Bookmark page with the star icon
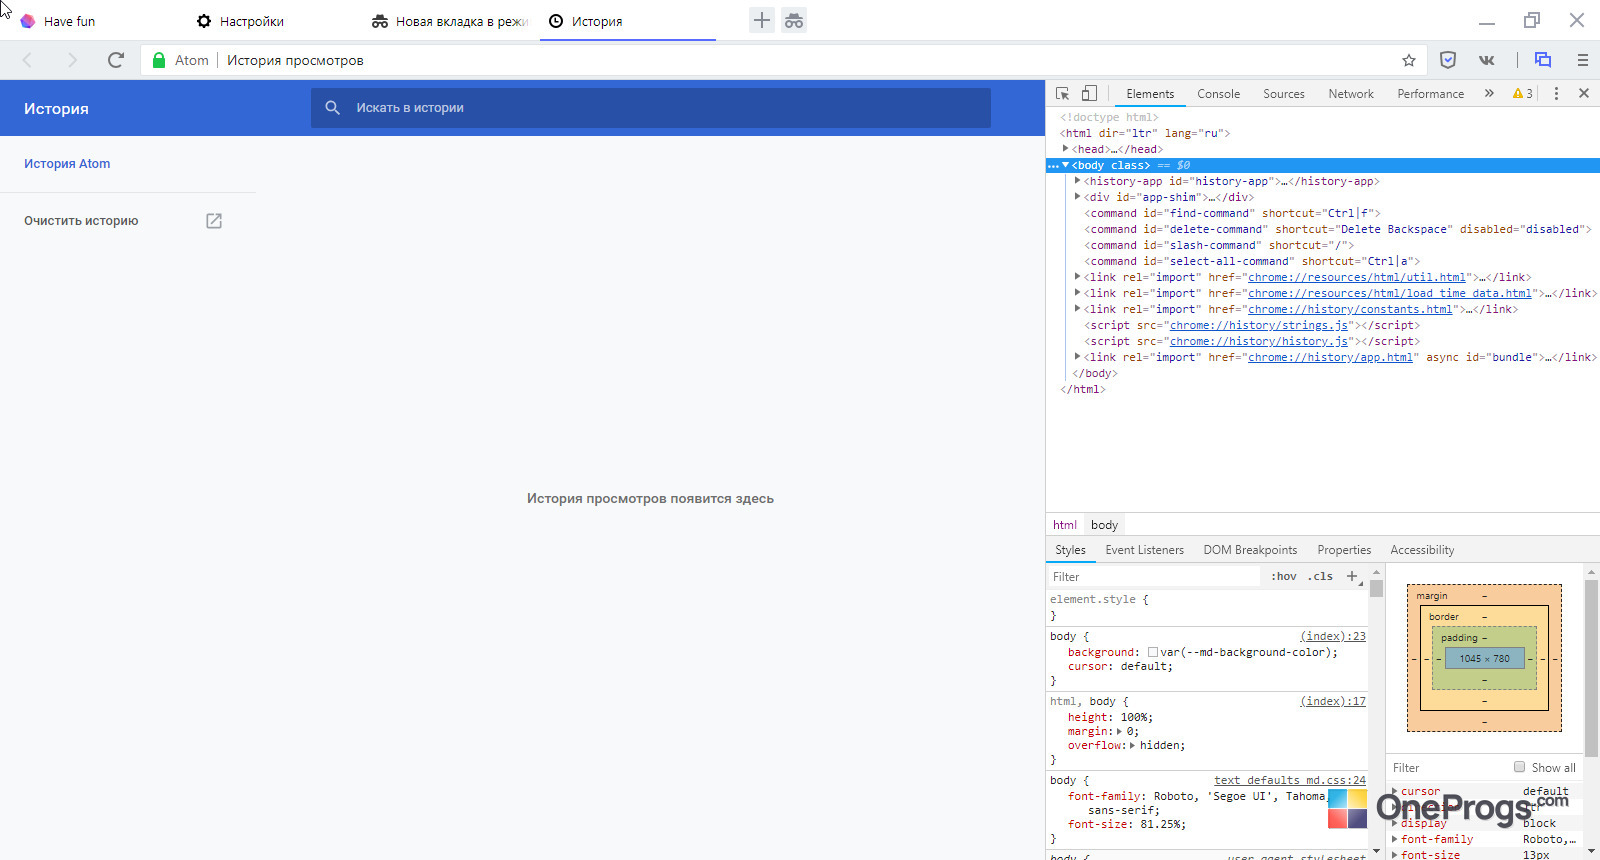The image size is (1600, 860). coord(1409,60)
